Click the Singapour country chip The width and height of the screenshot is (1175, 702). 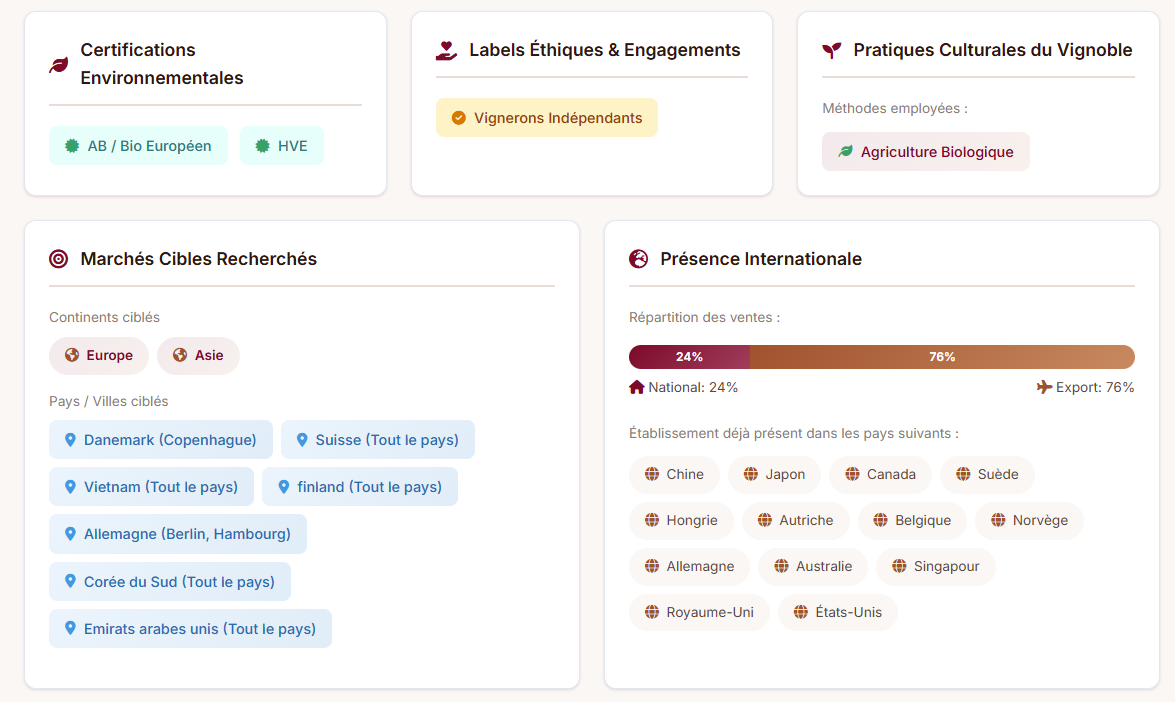click(x=935, y=567)
